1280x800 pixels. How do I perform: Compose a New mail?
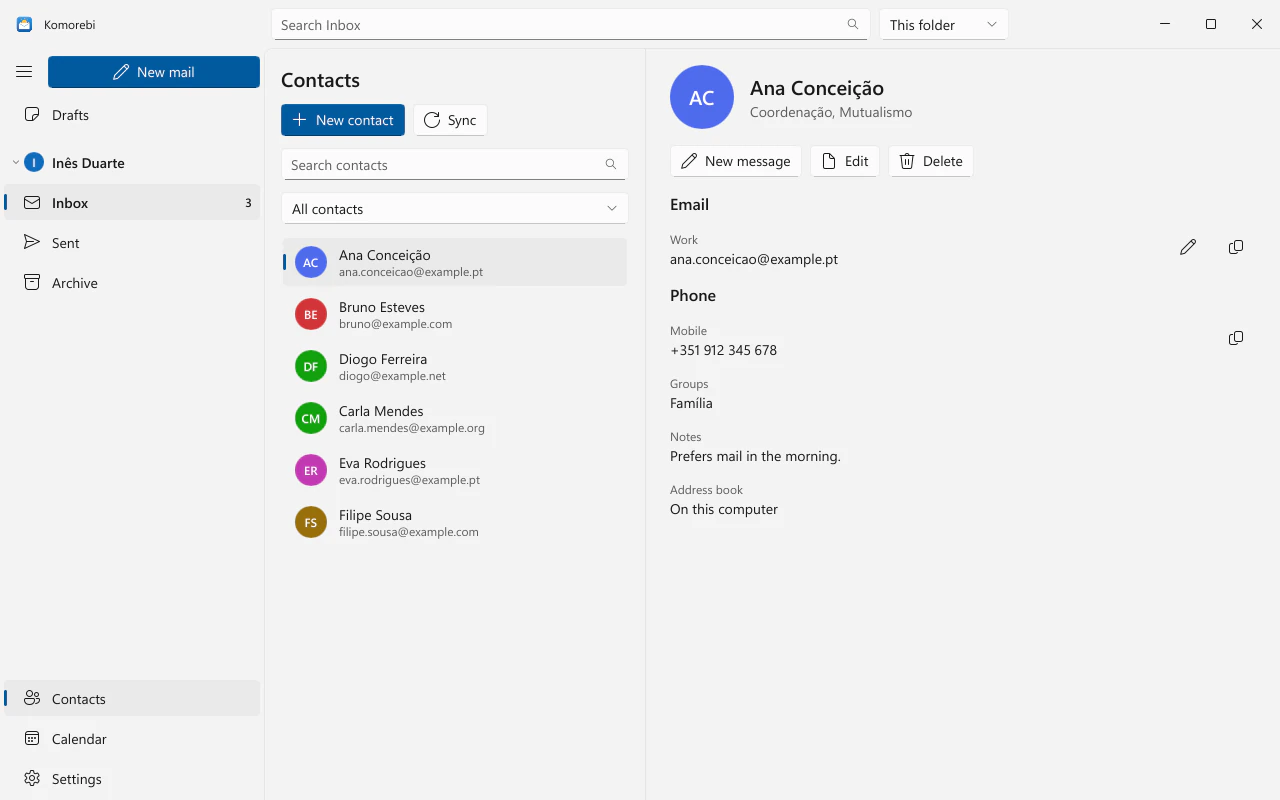(154, 72)
